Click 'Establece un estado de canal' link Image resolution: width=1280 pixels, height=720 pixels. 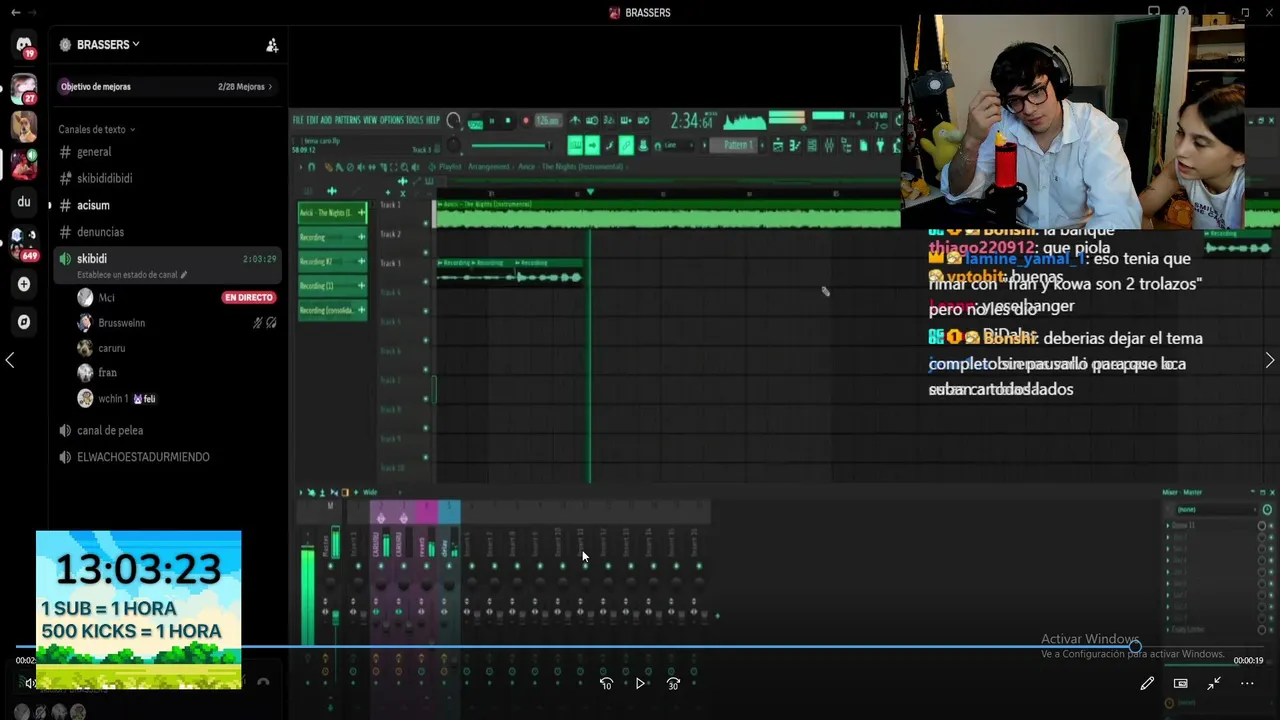coord(131,275)
